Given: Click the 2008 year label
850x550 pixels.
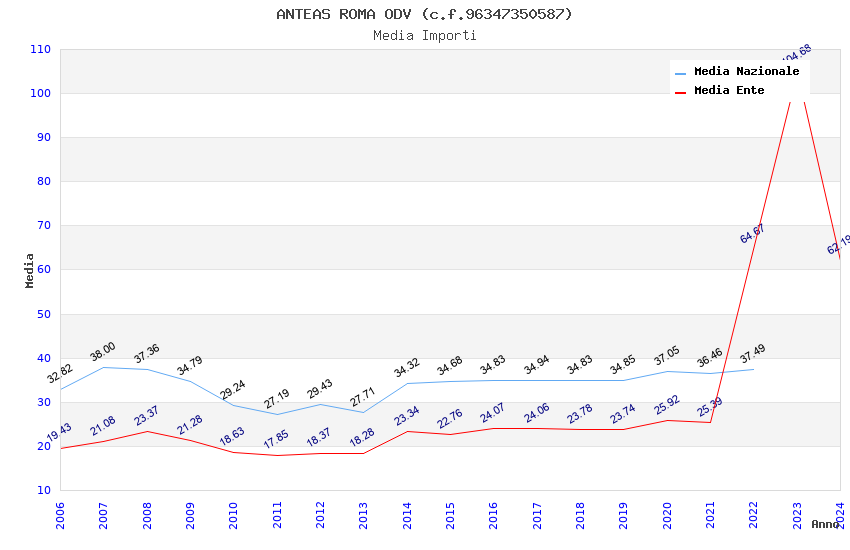Looking at the screenshot, I should click(x=147, y=515).
